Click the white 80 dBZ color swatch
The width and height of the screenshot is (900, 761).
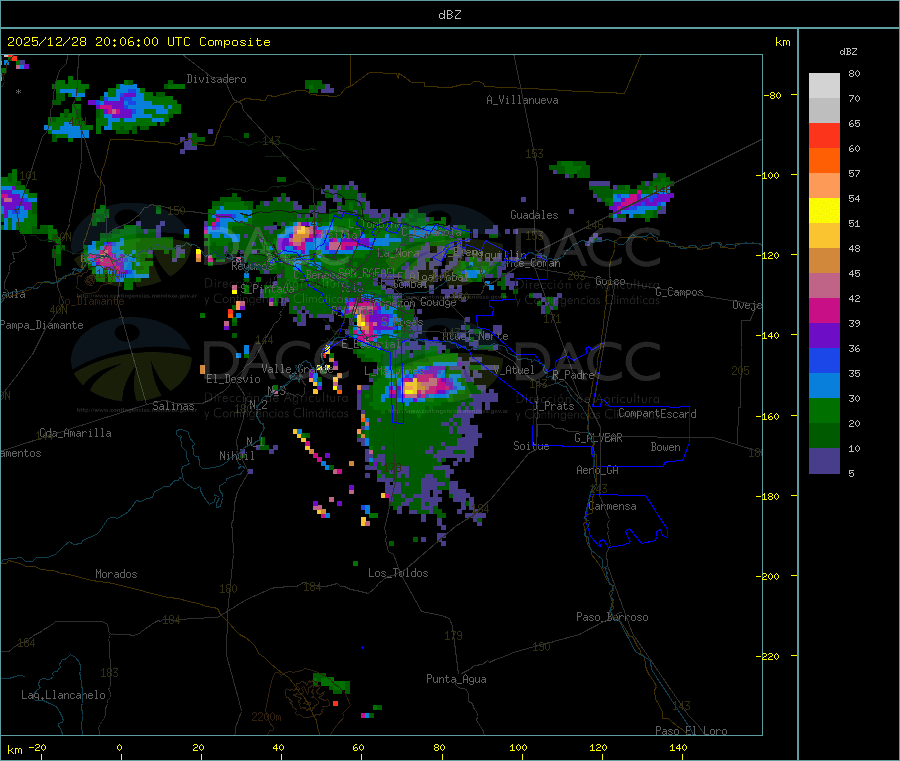824,86
